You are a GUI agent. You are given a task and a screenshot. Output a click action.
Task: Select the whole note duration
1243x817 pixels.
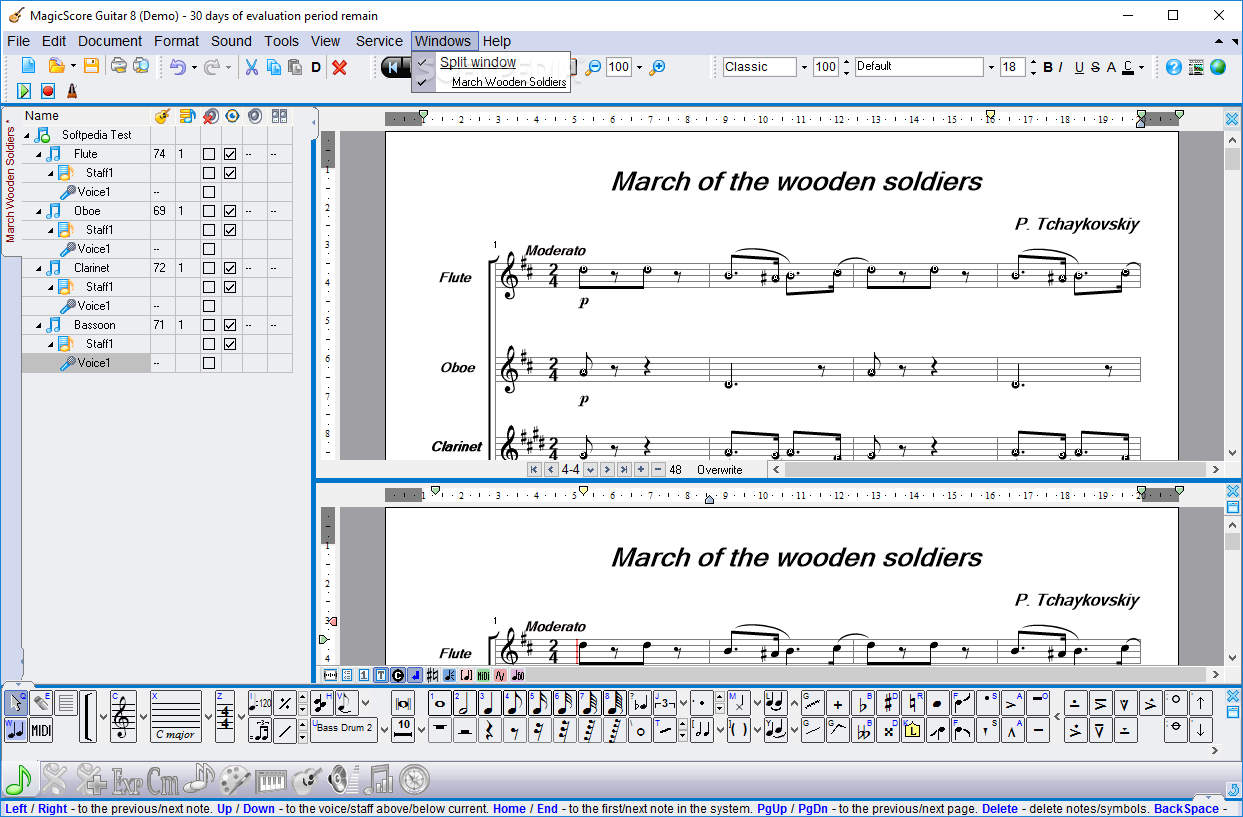(439, 703)
